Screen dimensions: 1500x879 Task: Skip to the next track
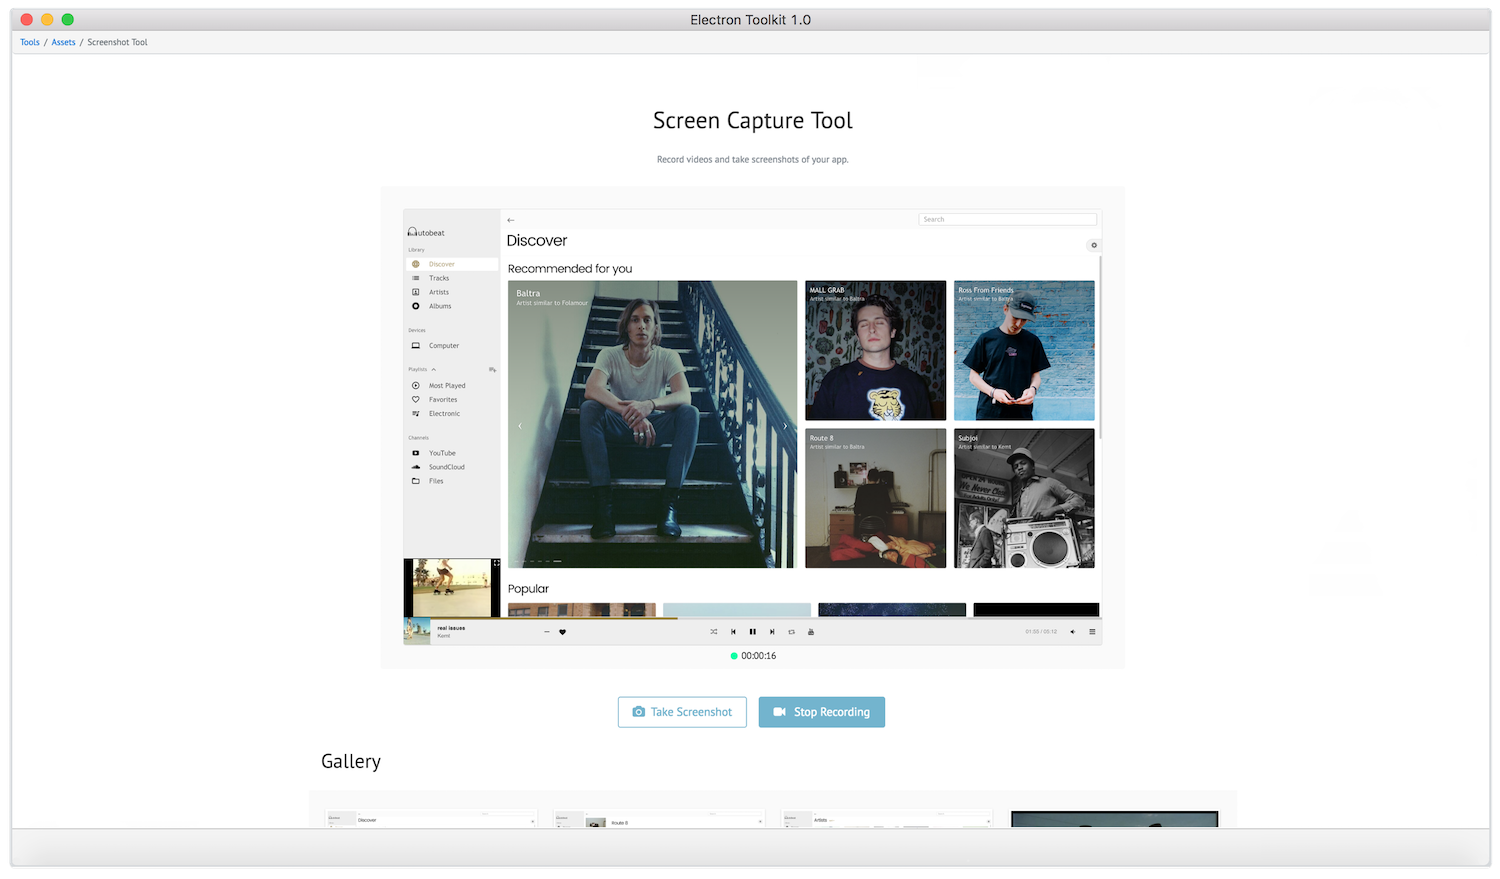(772, 632)
